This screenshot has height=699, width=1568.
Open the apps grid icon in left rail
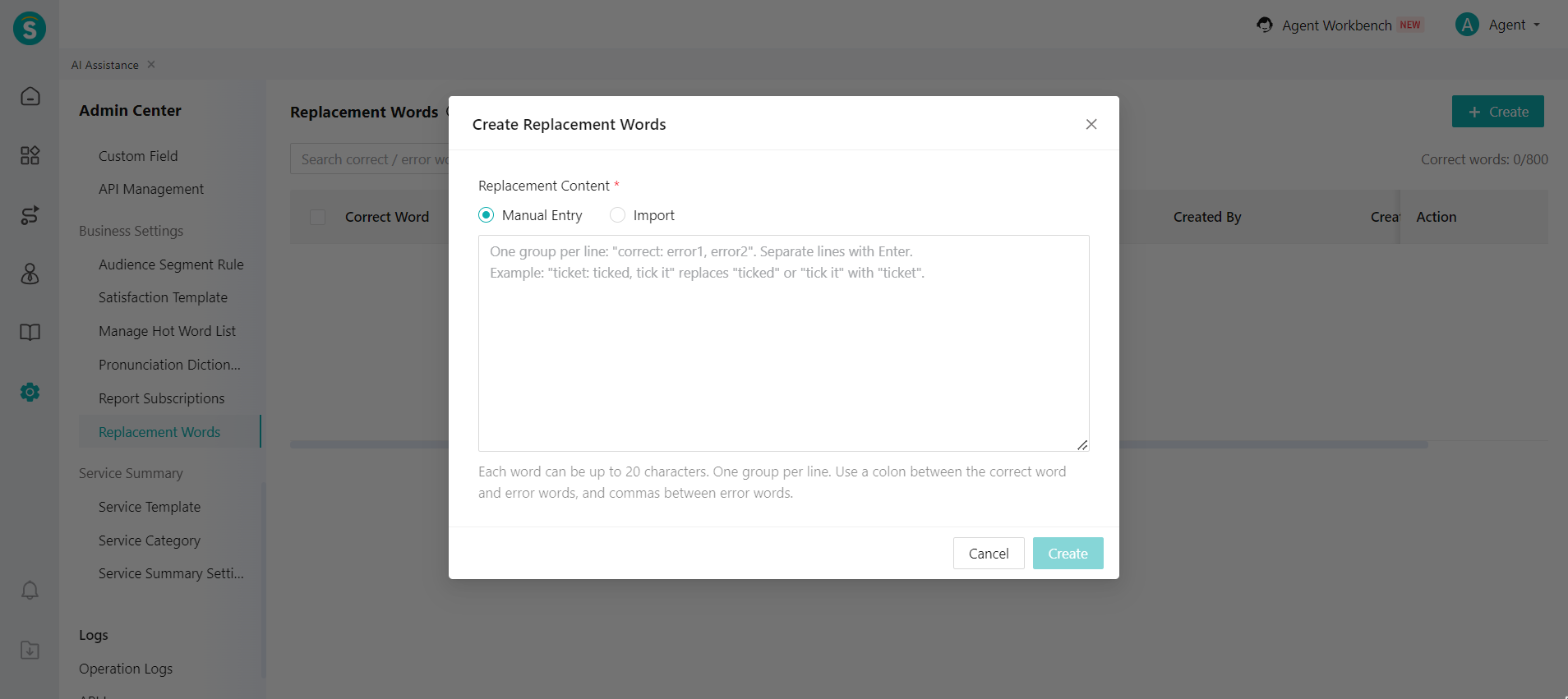(30, 156)
